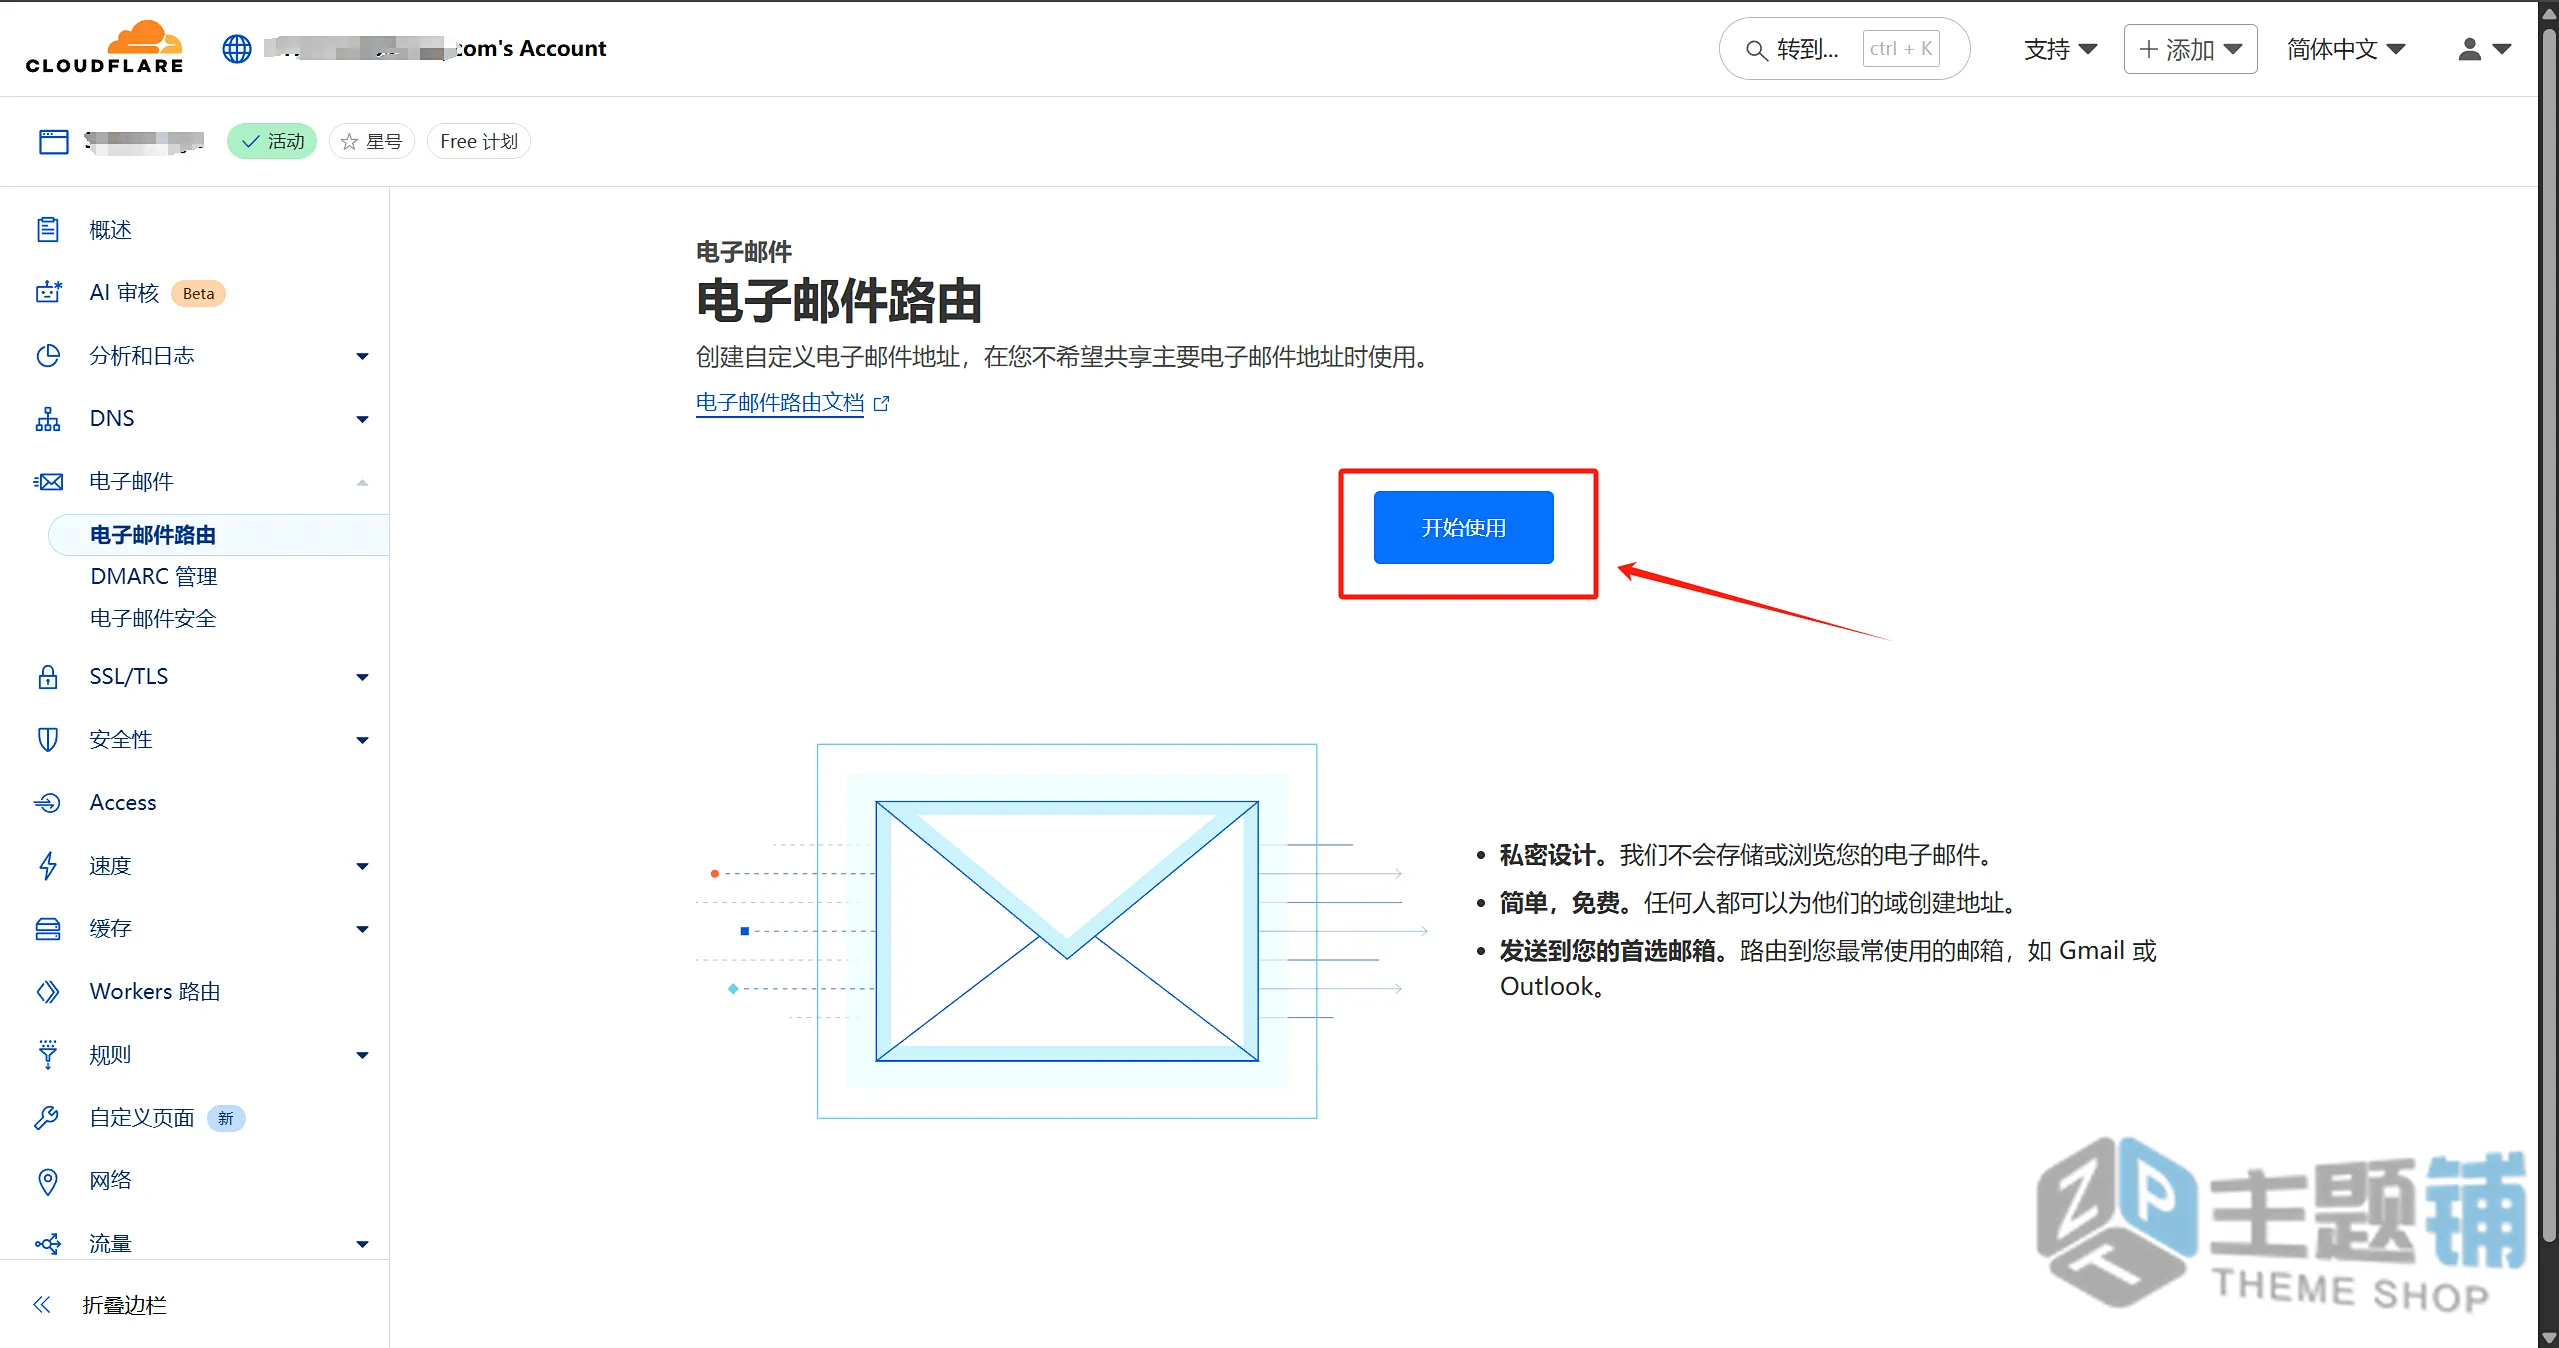Open the 添加 dropdown button
Image resolution: width=2559 pixels, height=1348 pixels.
point(2190,49)
